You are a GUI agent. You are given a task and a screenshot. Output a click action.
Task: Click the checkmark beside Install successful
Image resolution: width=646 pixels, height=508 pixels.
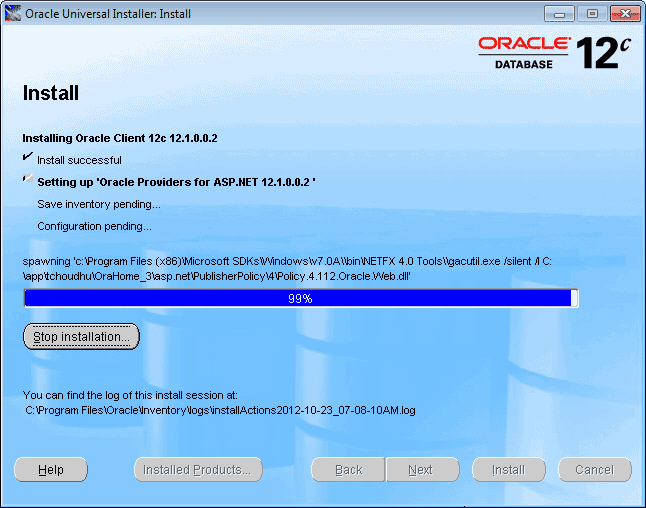coord(28,157)
